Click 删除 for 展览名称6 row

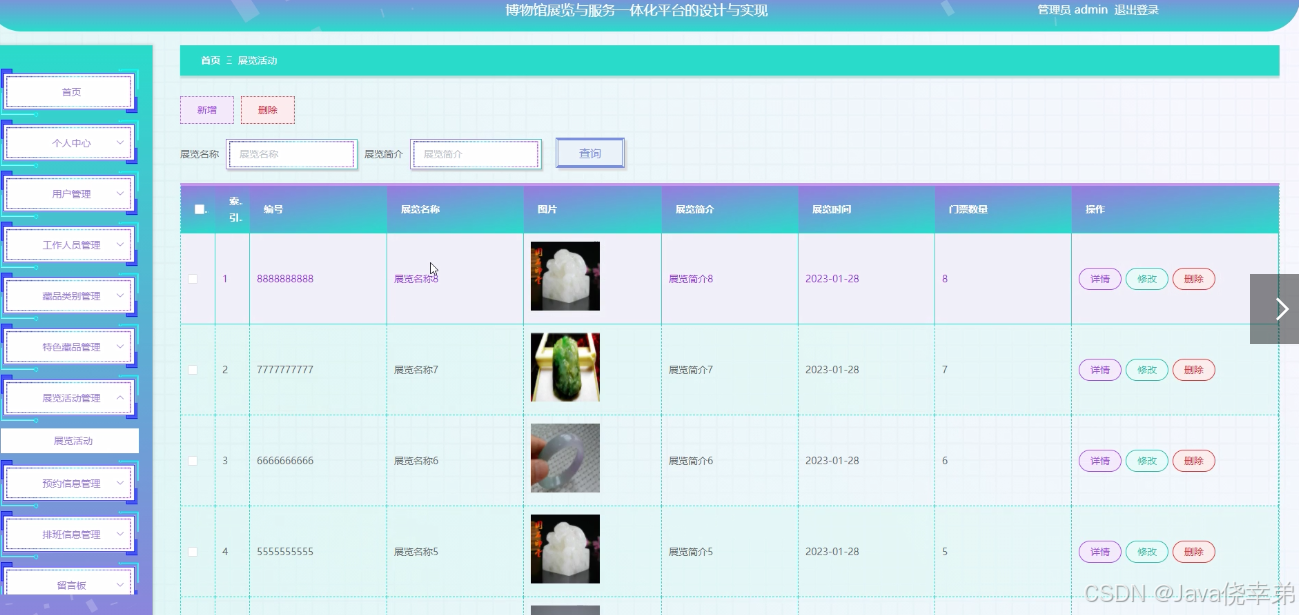pos(1194,461)
